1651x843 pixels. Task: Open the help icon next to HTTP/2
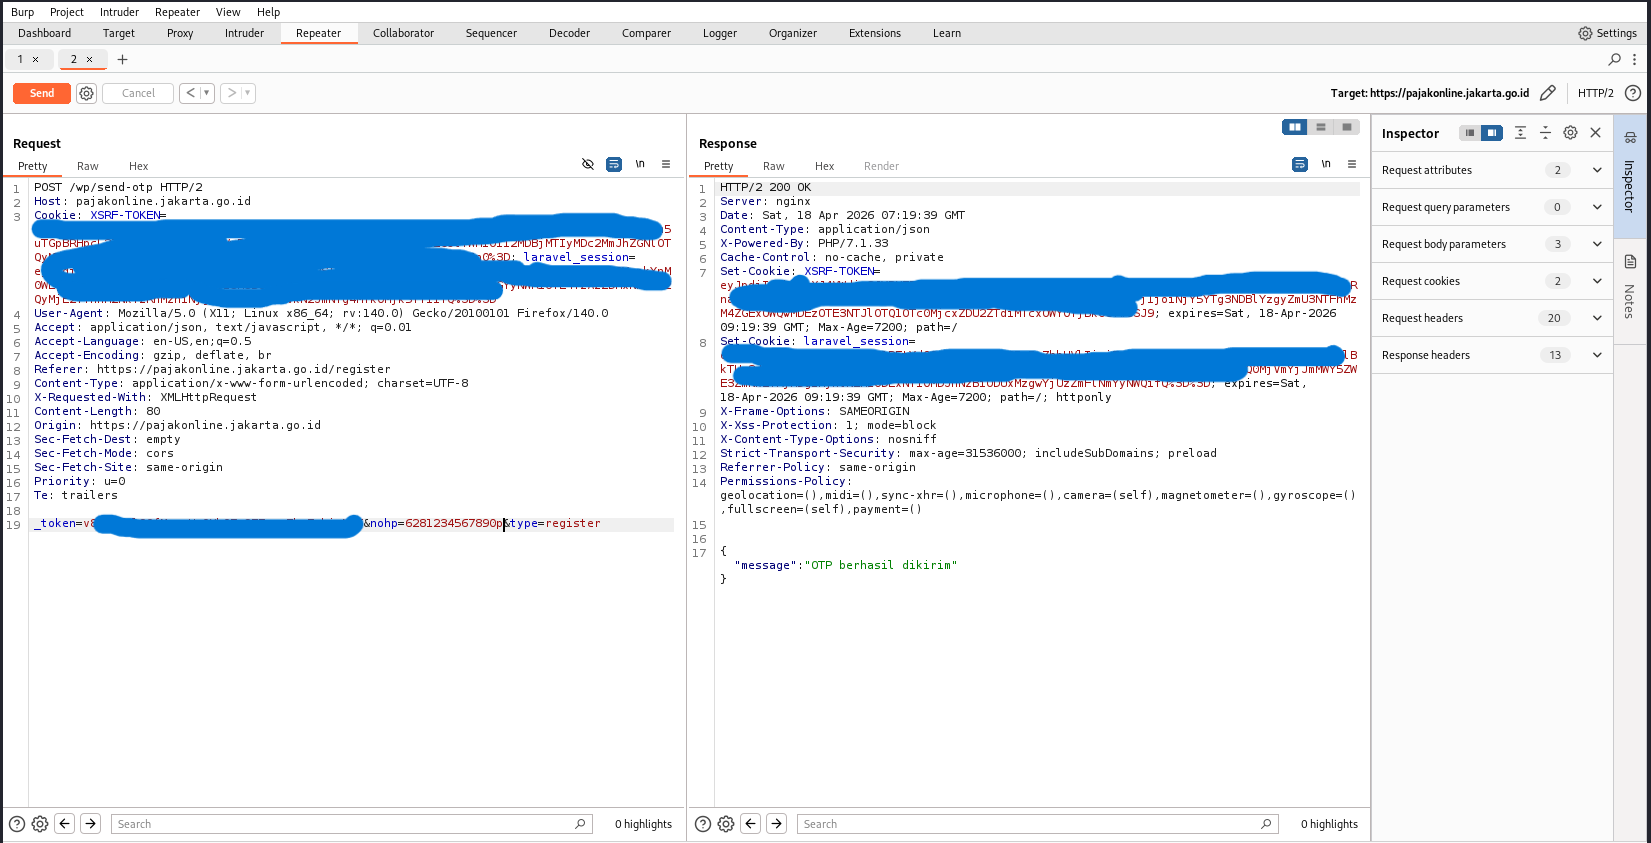tap(1633, 93)
